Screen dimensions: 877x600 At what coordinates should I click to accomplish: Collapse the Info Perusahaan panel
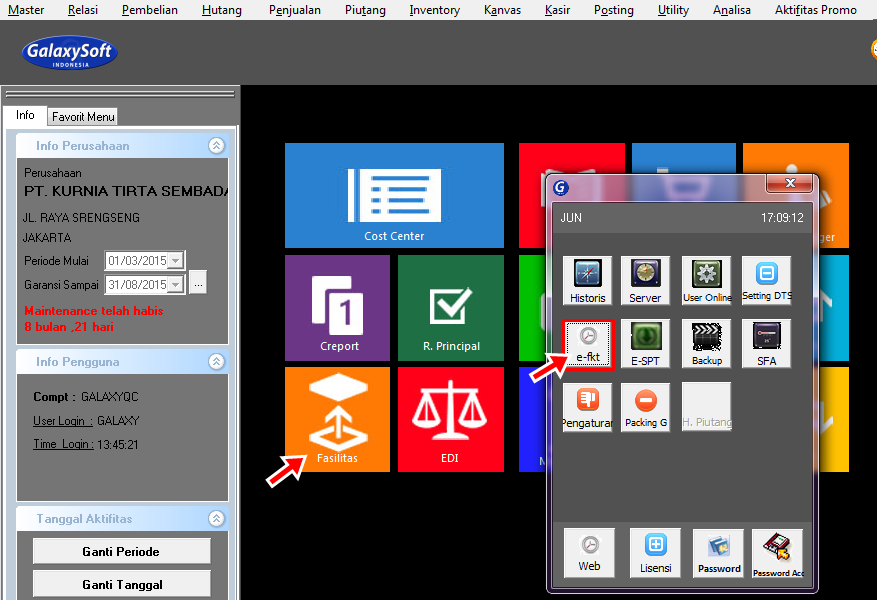(216, 146)
